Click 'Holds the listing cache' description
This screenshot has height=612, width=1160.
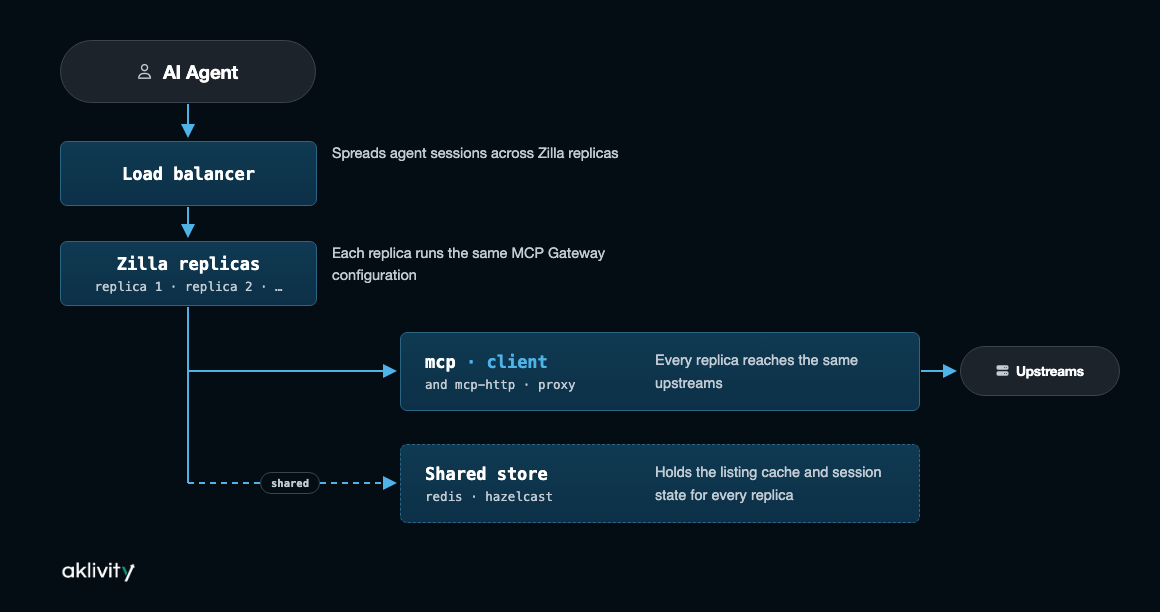pyautogui.click(x=768, y=483)
